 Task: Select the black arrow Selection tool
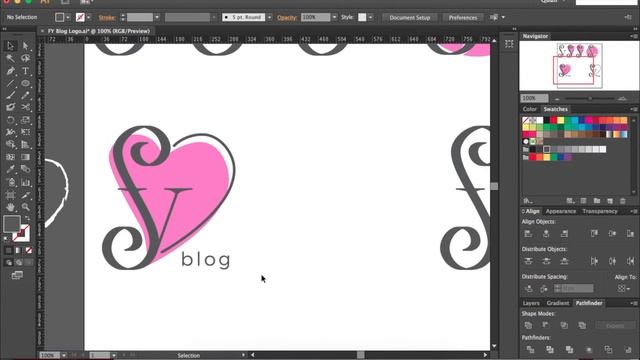pos(10,46)
